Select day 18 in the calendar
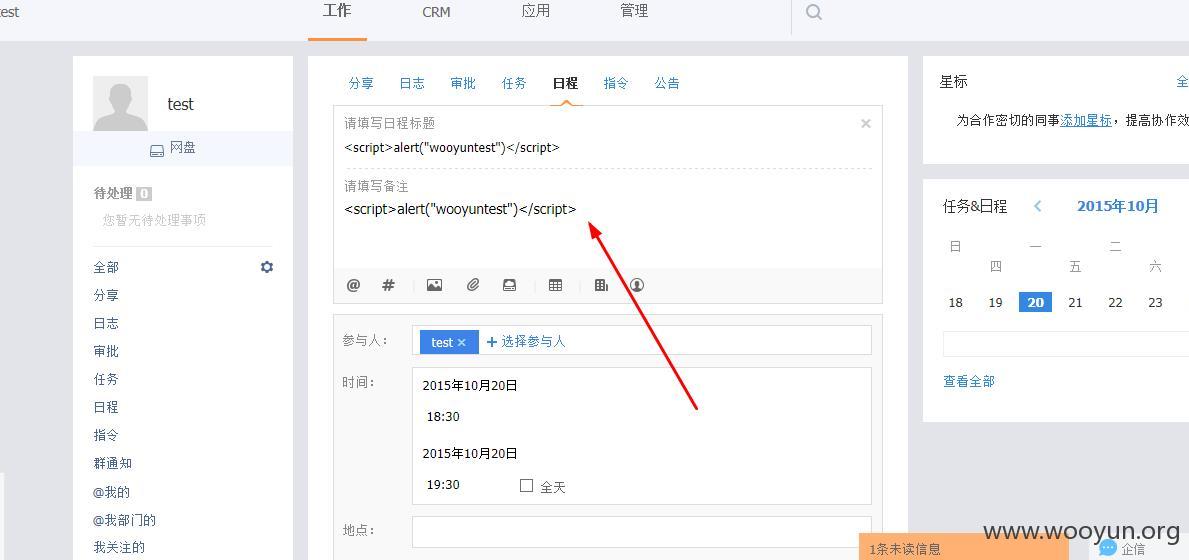Image resolution: width=1189 pixels, height=560 pixels. pos(955,303)
